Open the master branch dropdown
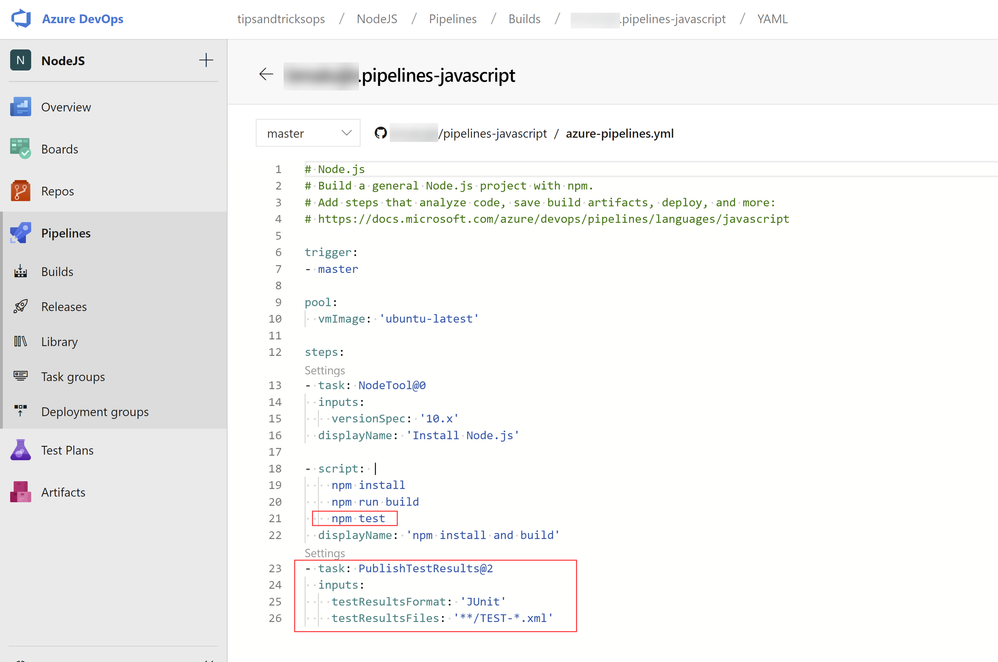998x662 pixels. pos(308,133)
